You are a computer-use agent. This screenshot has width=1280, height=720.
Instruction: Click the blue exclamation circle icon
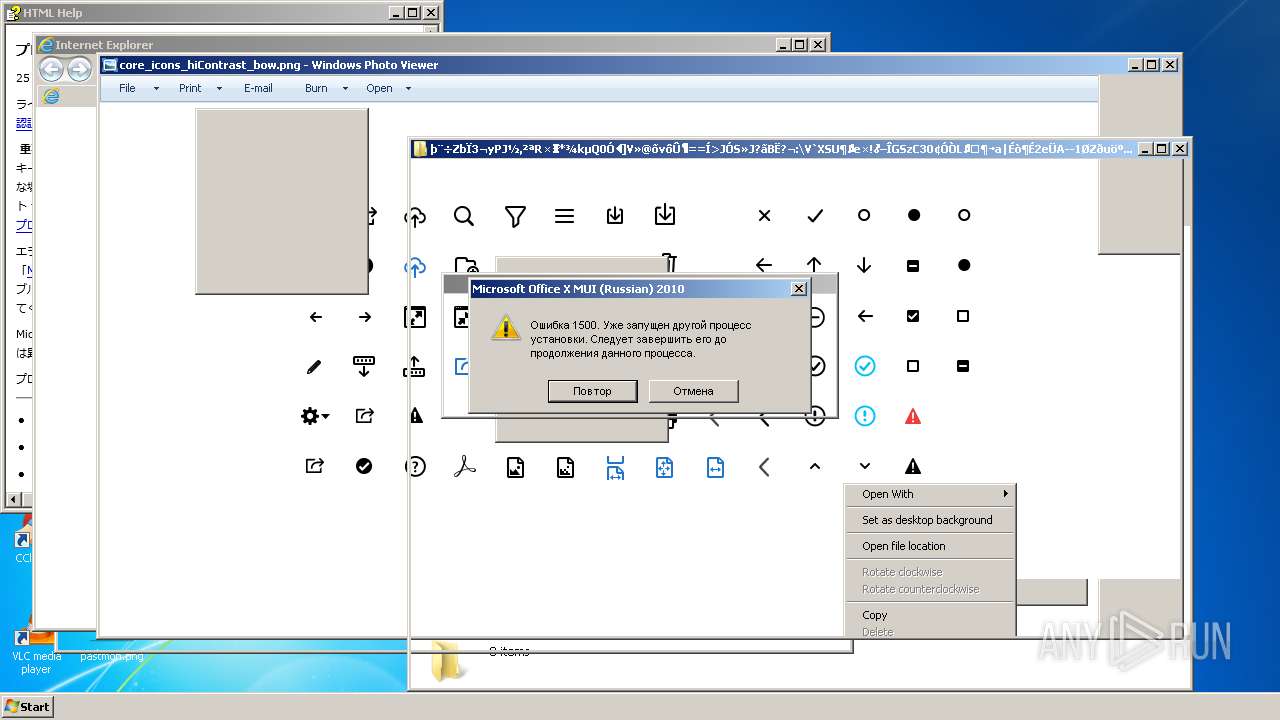(x=864, y=416)
